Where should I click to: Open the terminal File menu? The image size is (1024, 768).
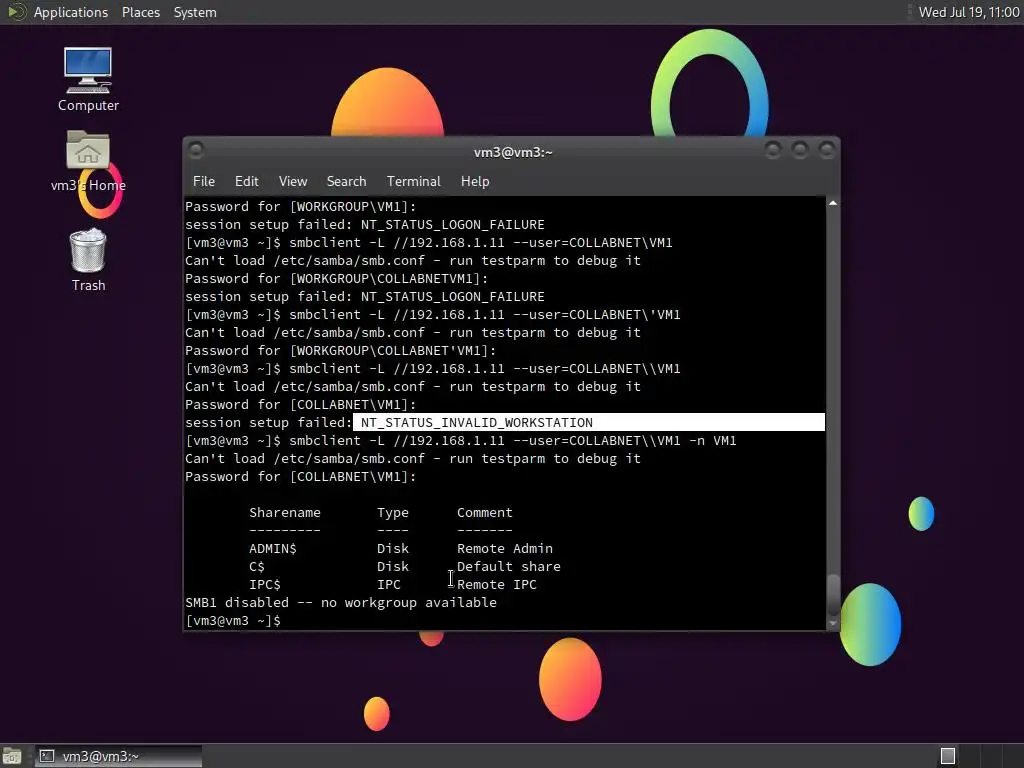click(x=204, y=182)
